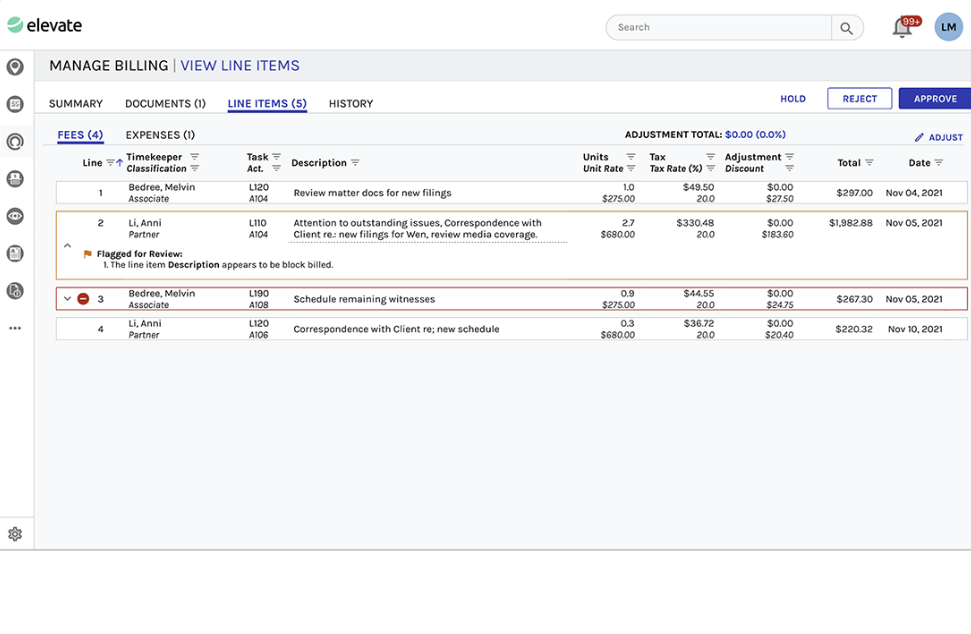The width and height of the screenshot is (971, 634).
Task: Open settings gear in the sidebar
Action: click(x=15, y=534)
